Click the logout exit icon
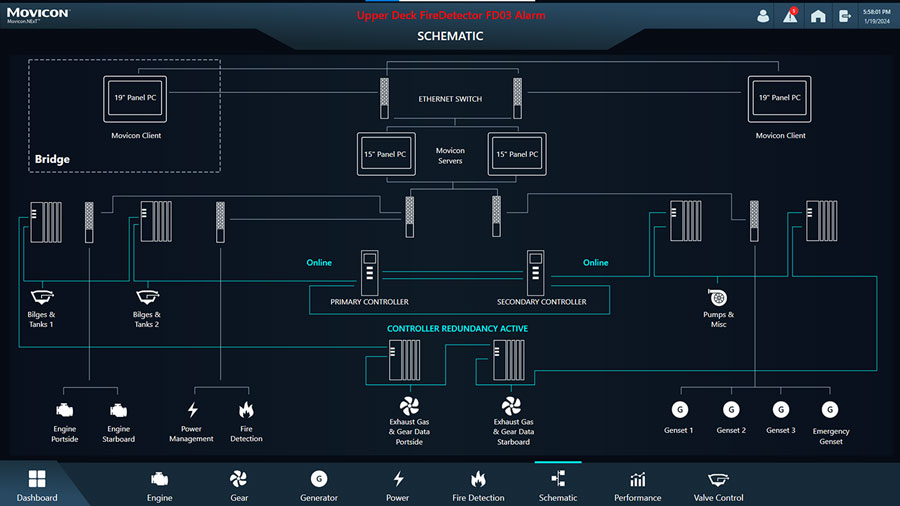The height and width of the screenshot is (506, 900). coord(845,16)
